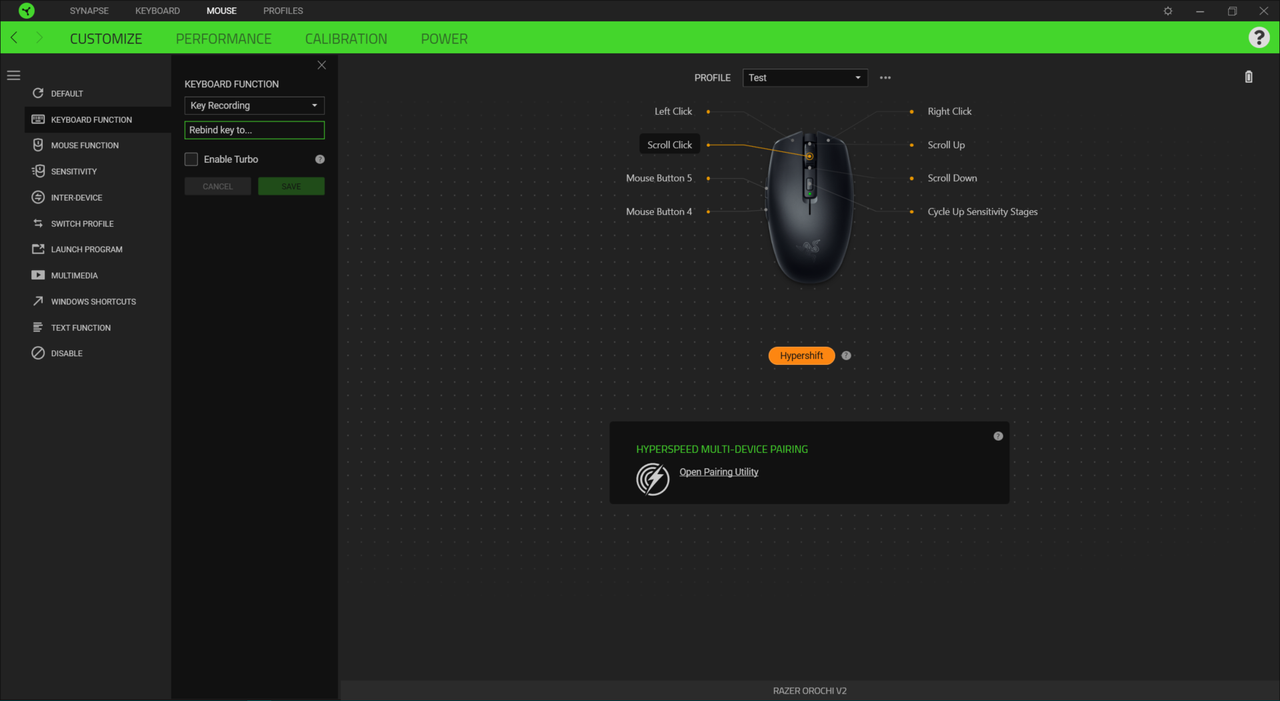Image resolution: width=1280 pixels, height=701 pixels.
Task: Click the Razer logo icon
Action: (x=27, y=11)
